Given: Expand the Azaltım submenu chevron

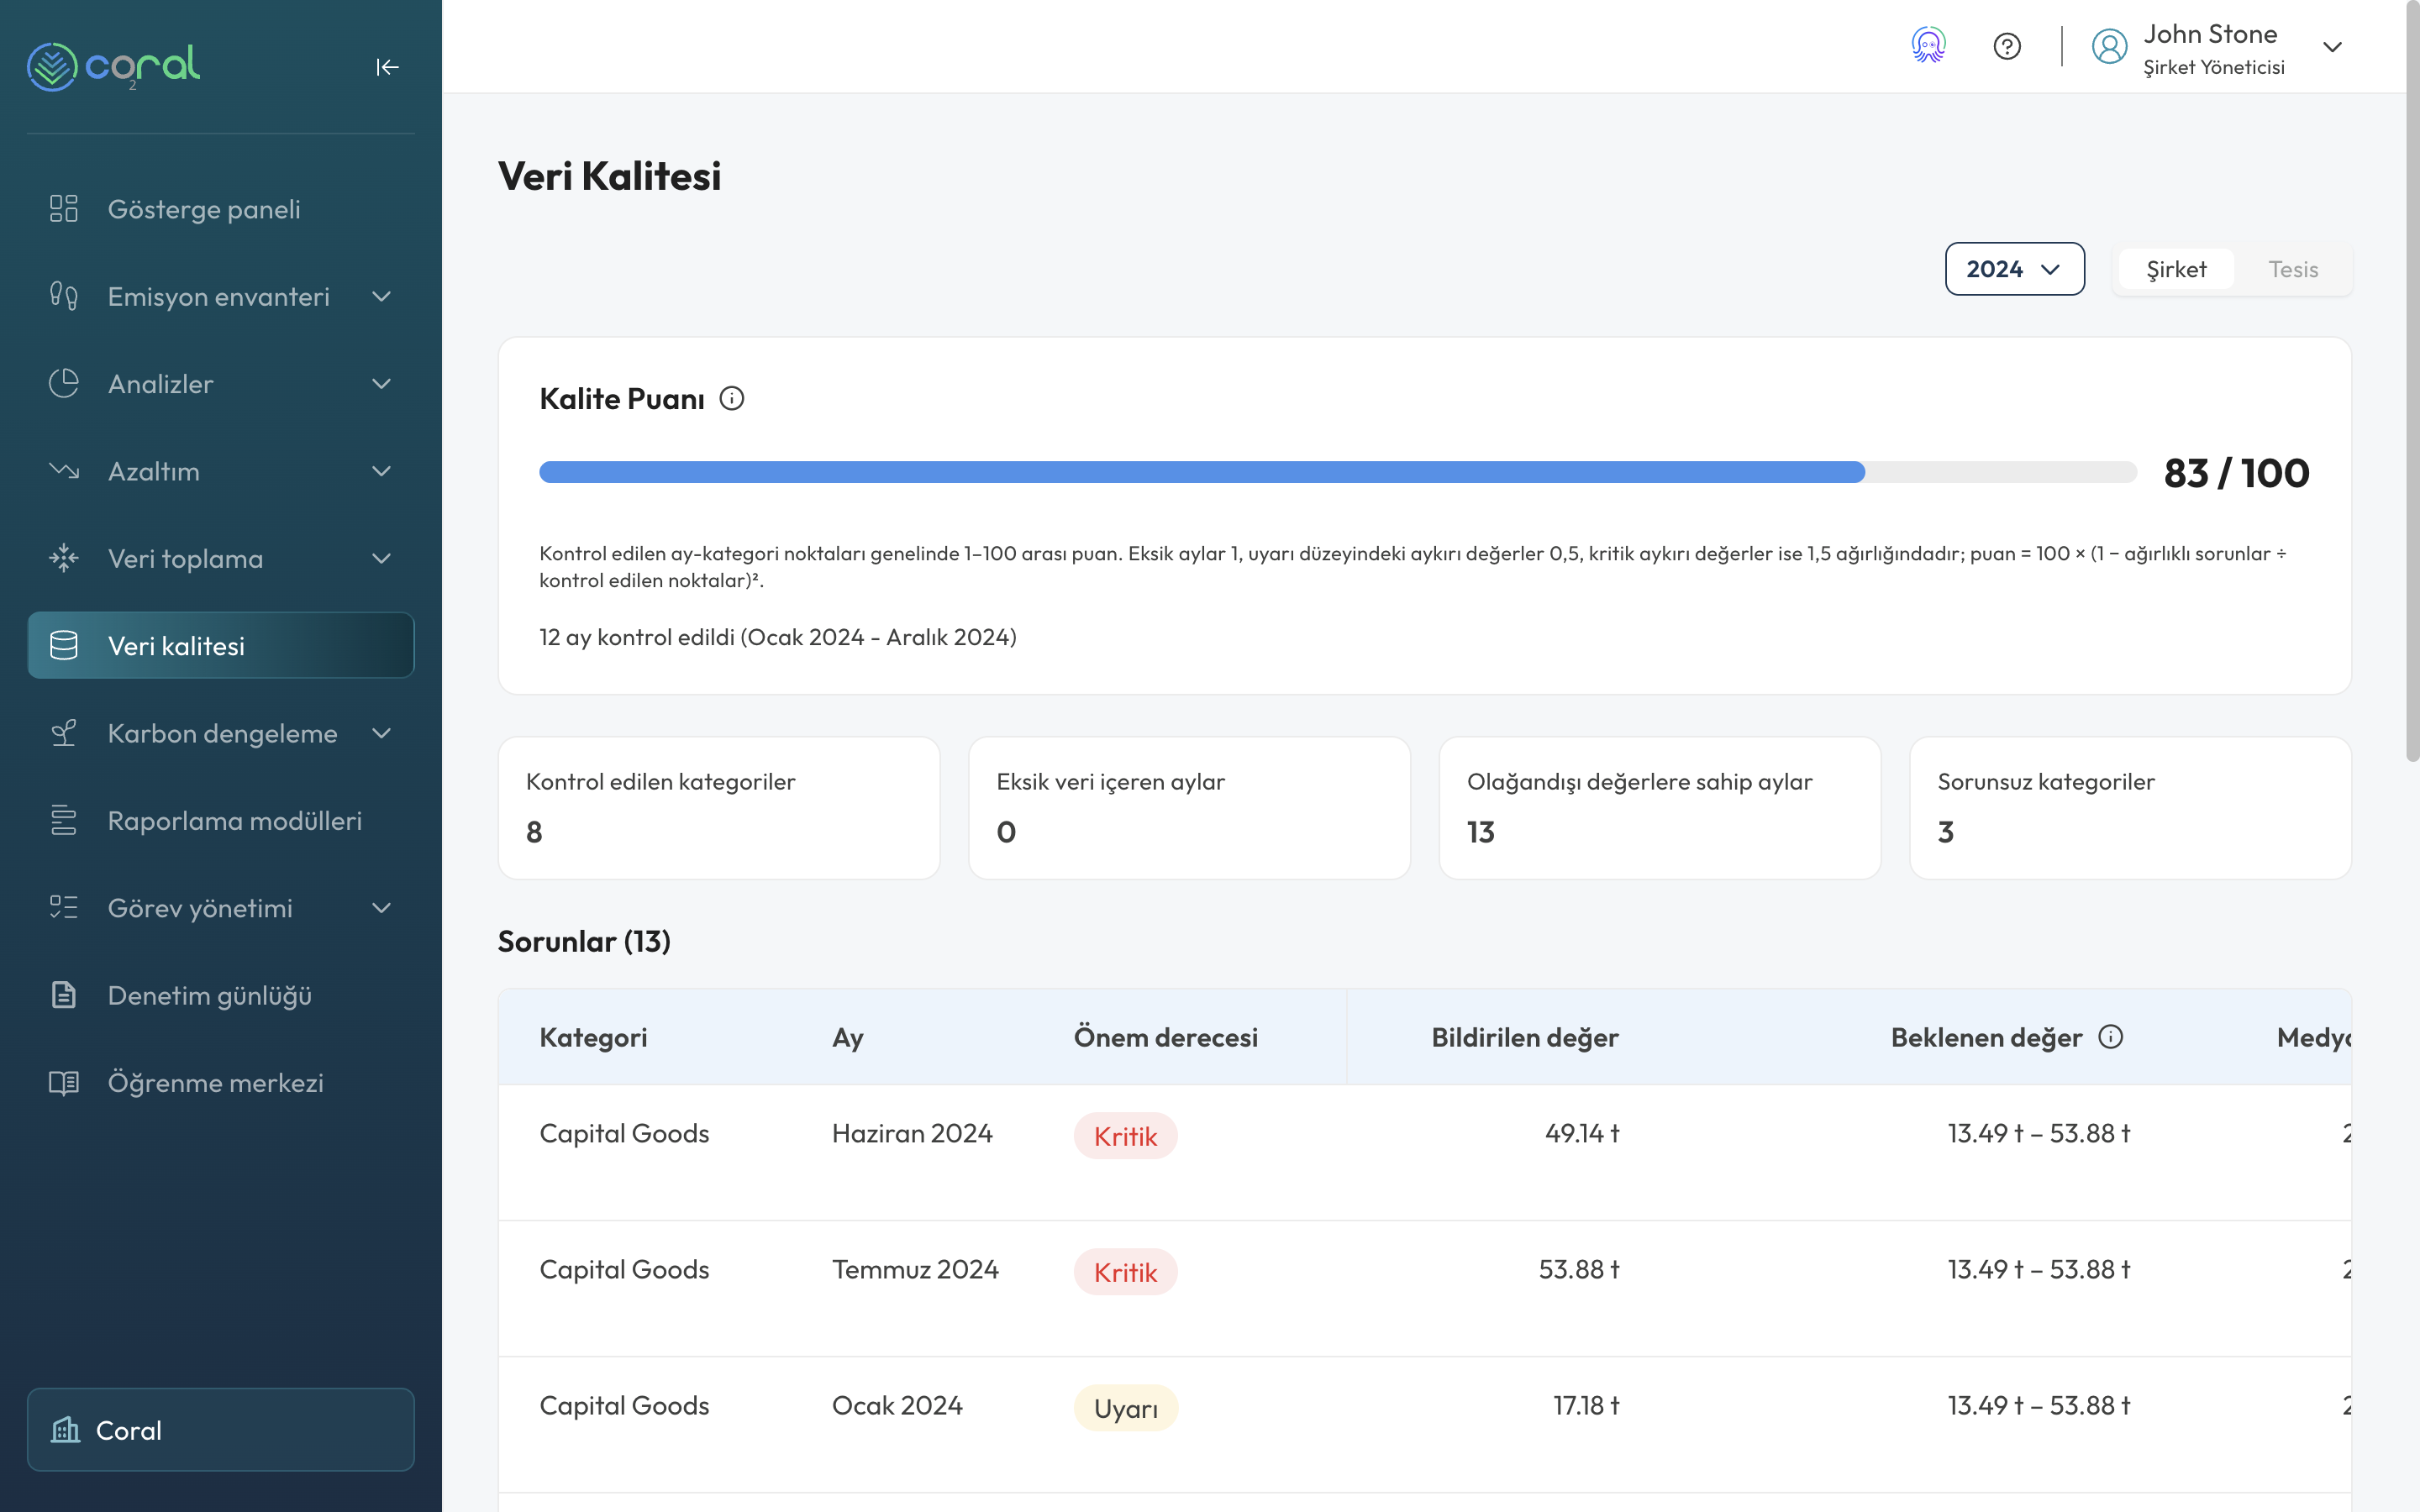Looking at the screenshot, I should coord(381,471).
